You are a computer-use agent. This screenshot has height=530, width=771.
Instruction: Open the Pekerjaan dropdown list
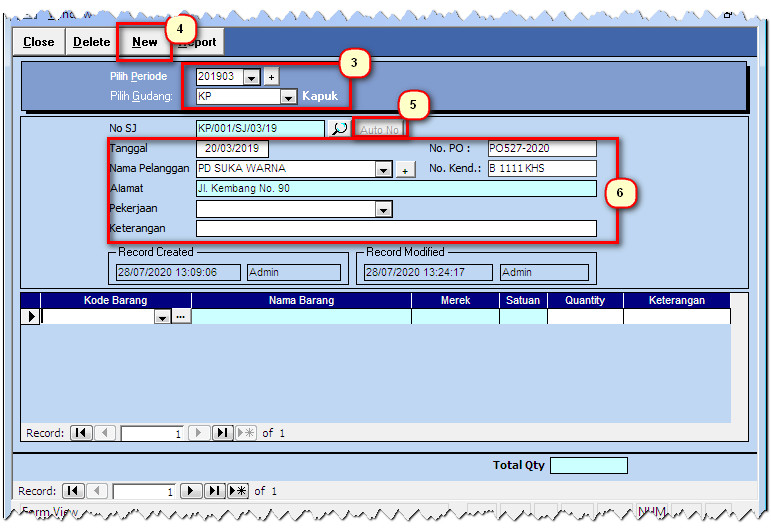click(x=383, y=209)
